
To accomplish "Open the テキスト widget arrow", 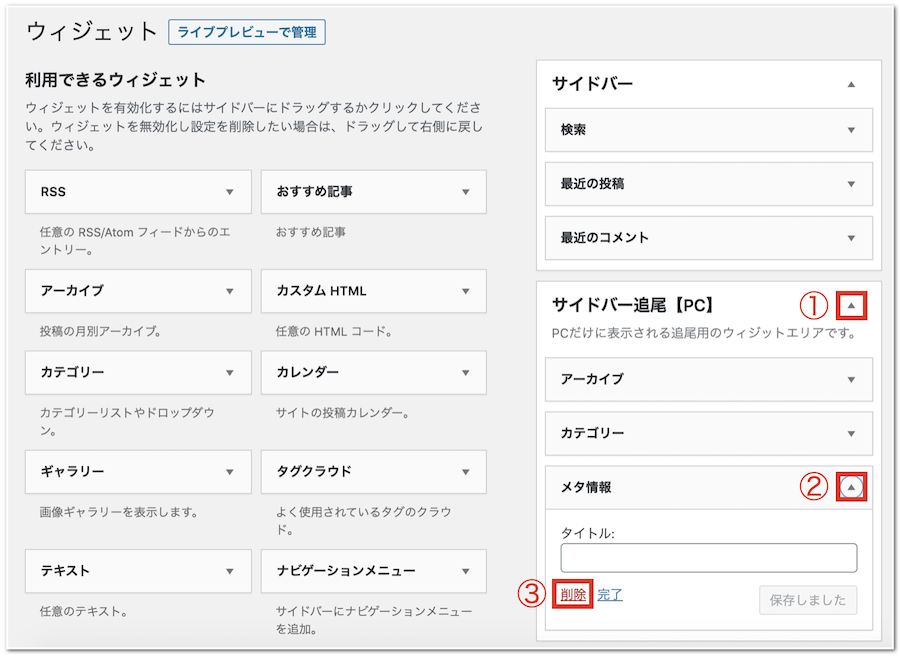I will click(x=229, y=571).
